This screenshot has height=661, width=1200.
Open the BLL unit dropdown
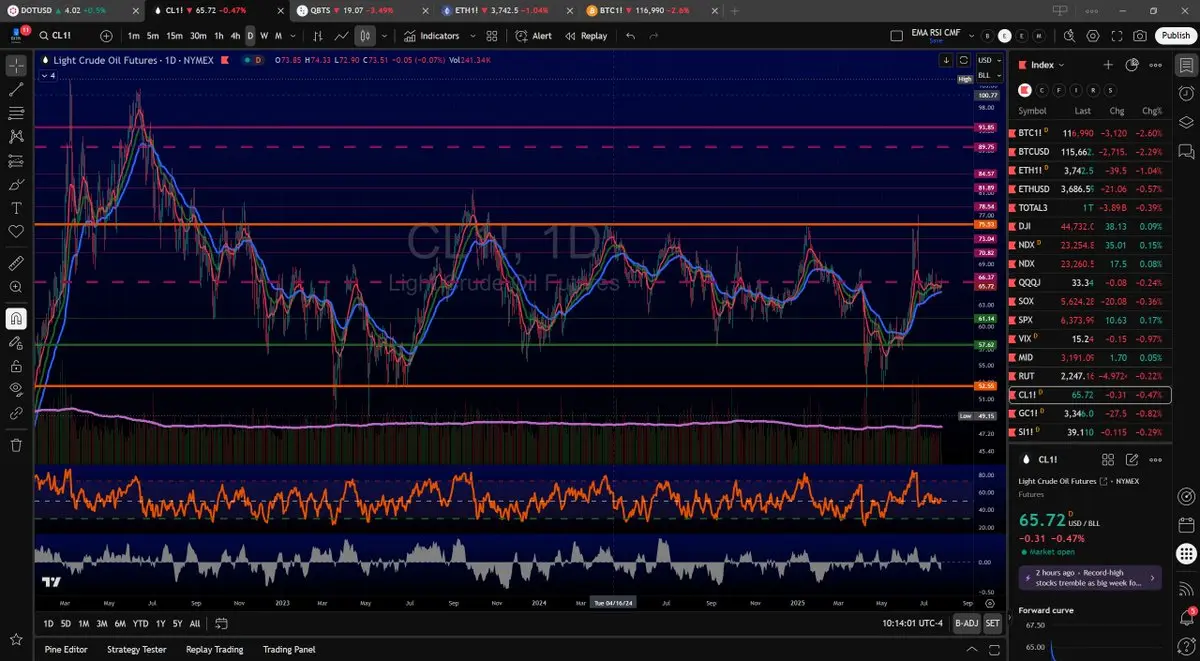point(988,75)
